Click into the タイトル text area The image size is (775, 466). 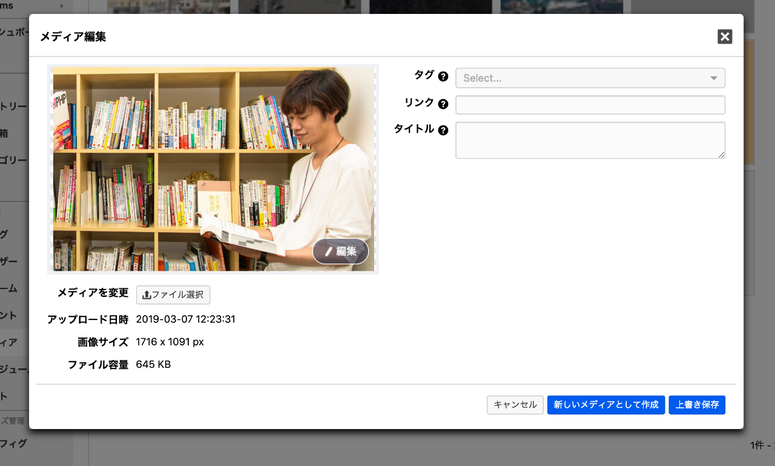click(590, 140)
